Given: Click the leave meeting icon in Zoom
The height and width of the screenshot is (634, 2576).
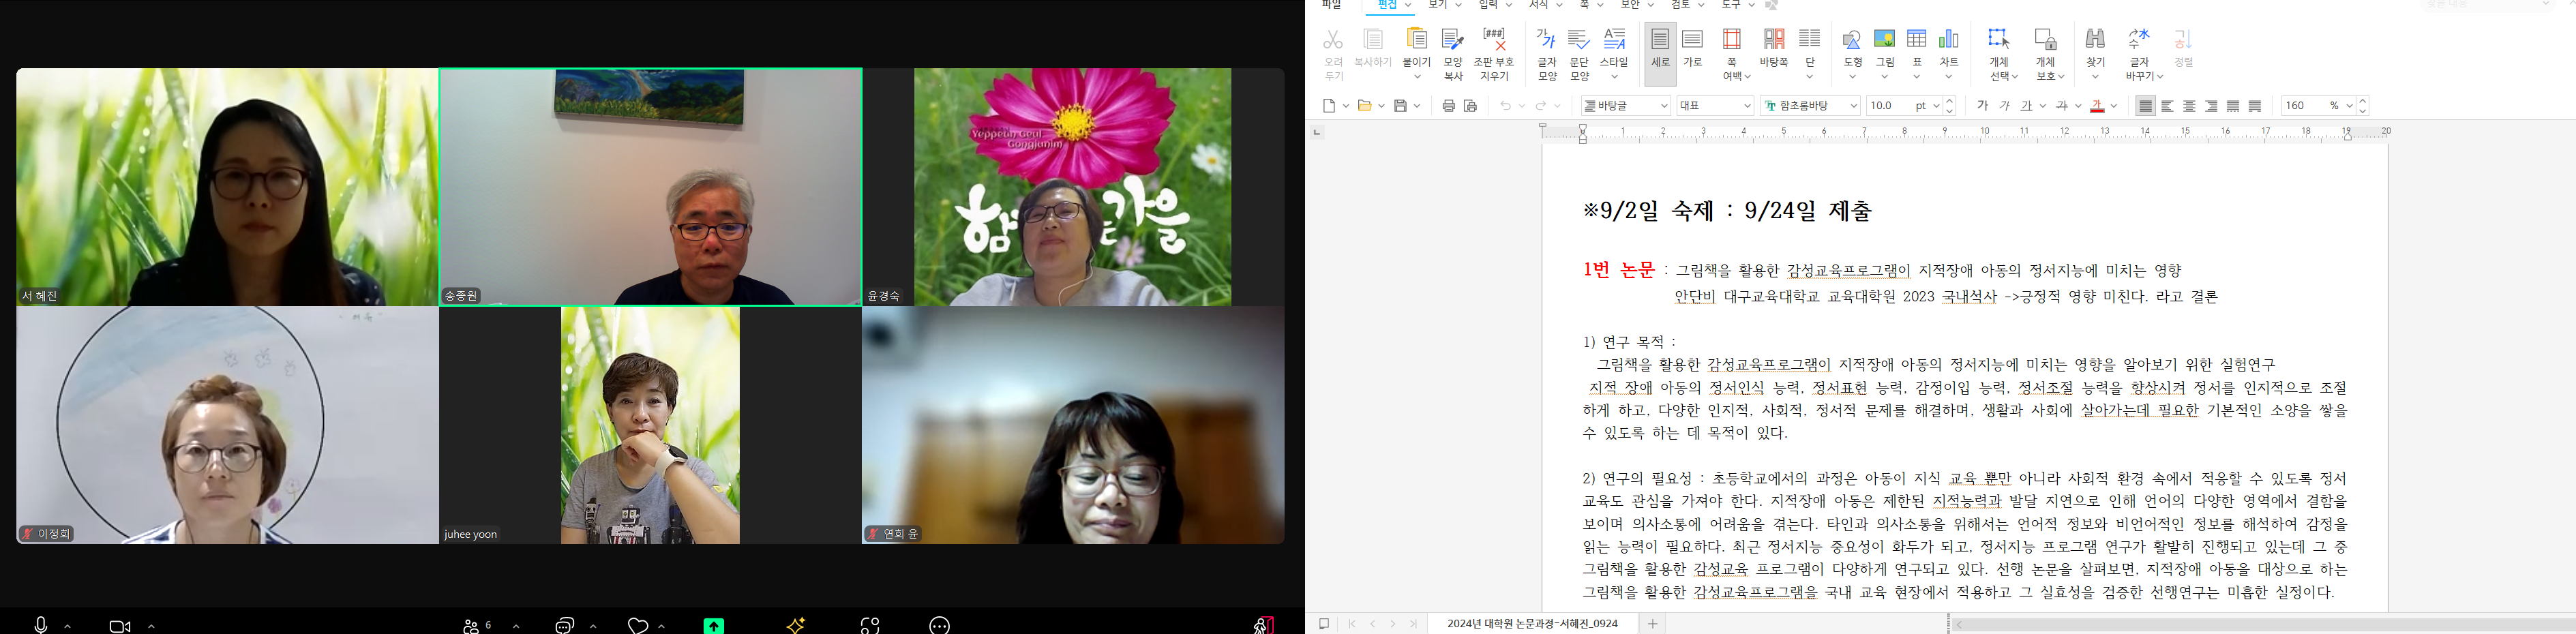Looking at the screenshot, I should tap(1264, 626).
